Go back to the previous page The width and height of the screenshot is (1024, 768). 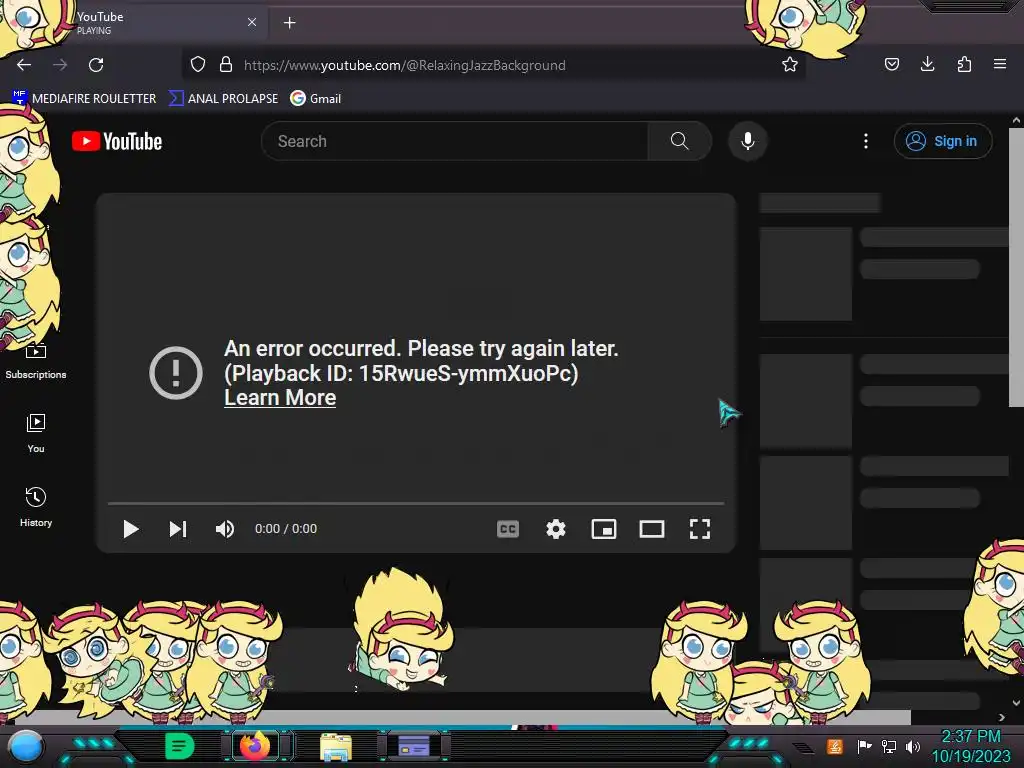point(24,65)
